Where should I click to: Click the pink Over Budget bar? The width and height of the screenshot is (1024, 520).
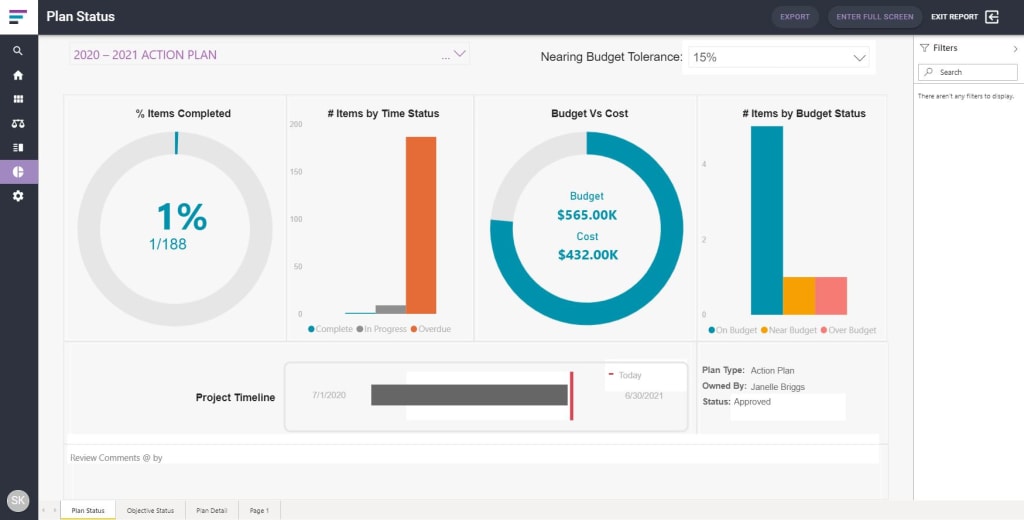coord(831,296)
